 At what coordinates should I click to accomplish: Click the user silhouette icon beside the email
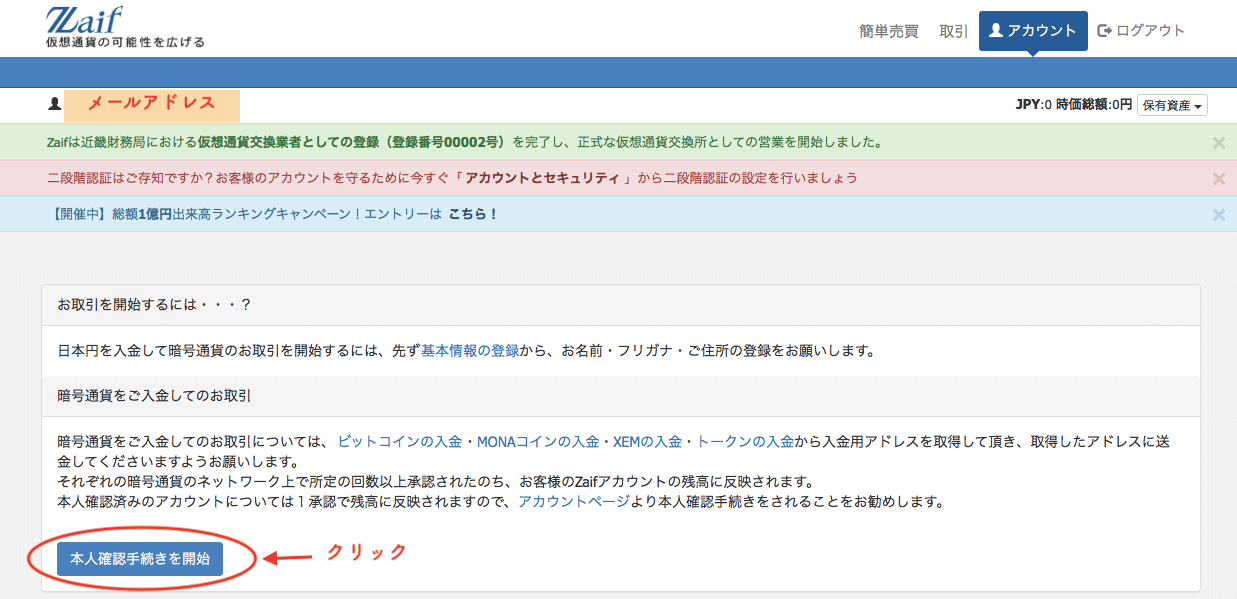[x=55, y=103]
